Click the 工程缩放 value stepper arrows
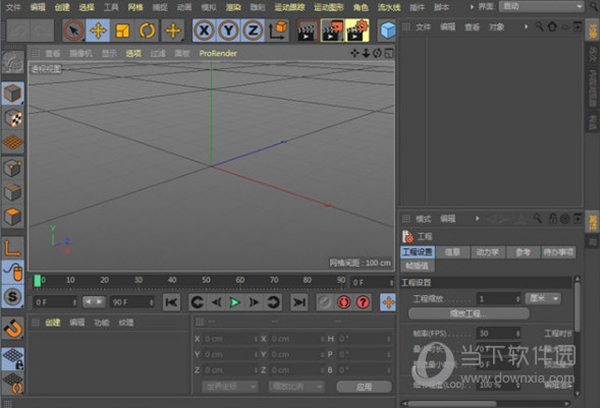This screenshot has width=600, height=408. click(x=518, y=299)
